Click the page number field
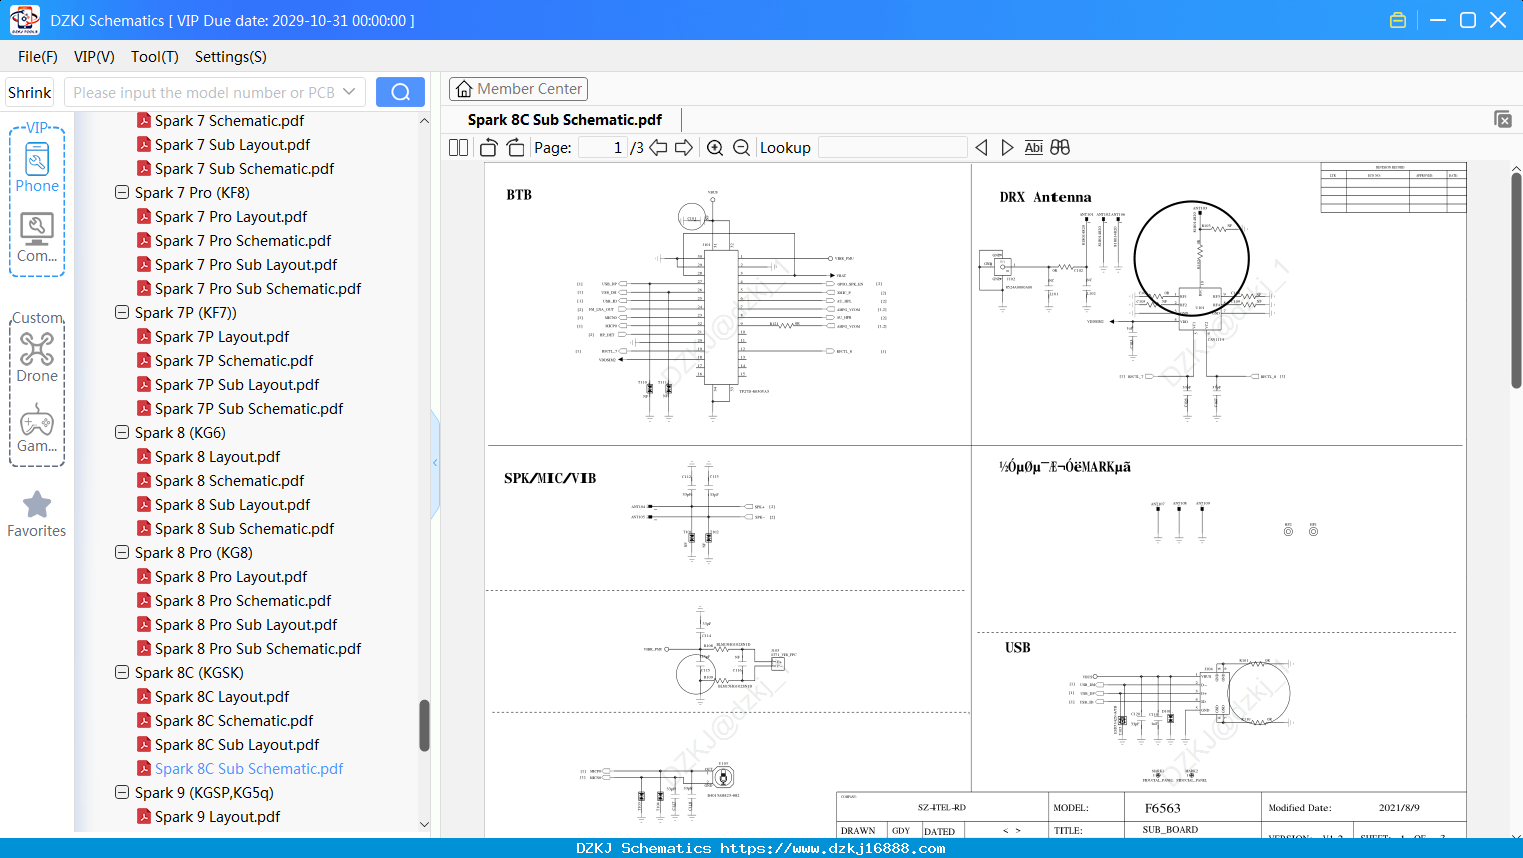 (603, 147)
